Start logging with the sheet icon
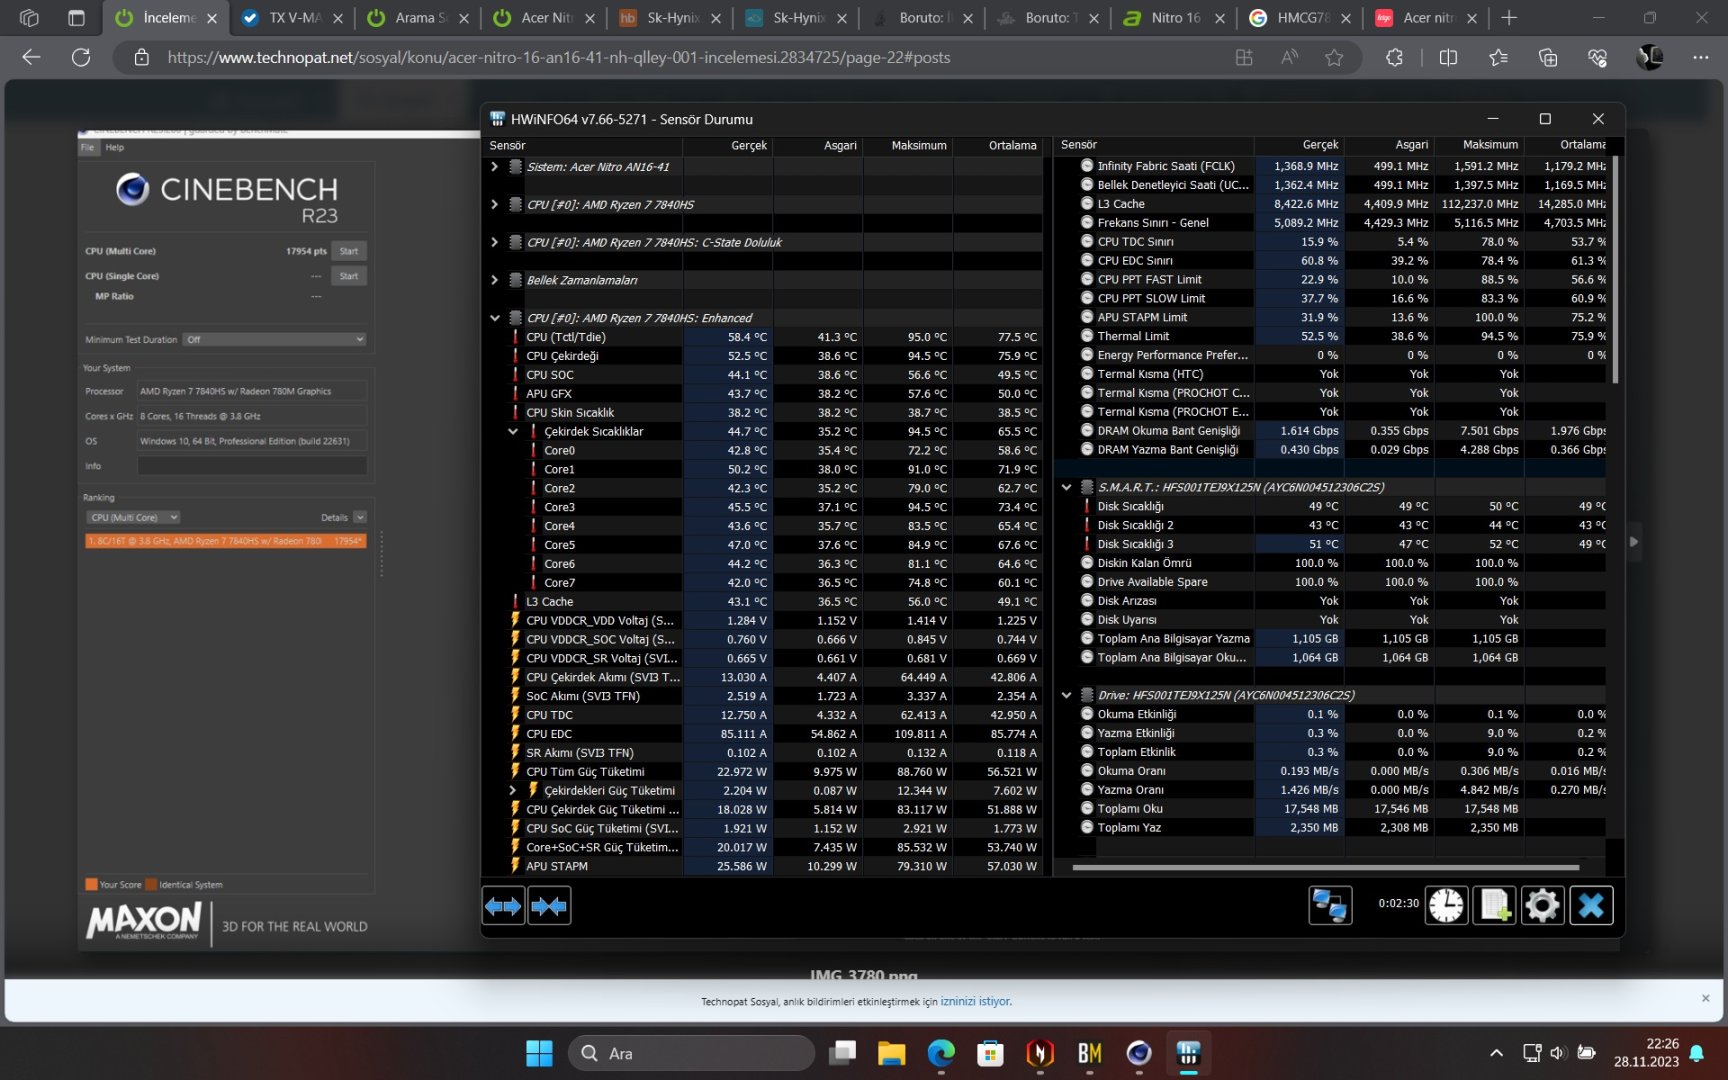Image resolution: width=1728 pixels, height=1080 pixels. click(x=1494, y=906)
